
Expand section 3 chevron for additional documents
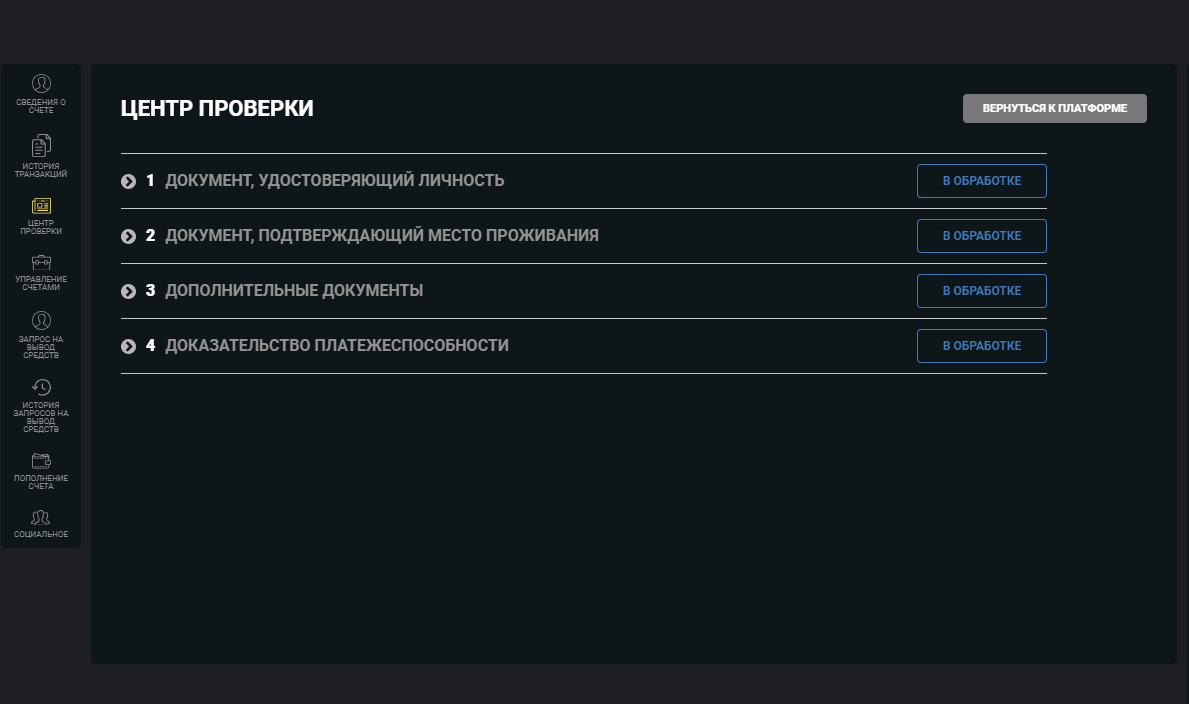coord(128,291)
